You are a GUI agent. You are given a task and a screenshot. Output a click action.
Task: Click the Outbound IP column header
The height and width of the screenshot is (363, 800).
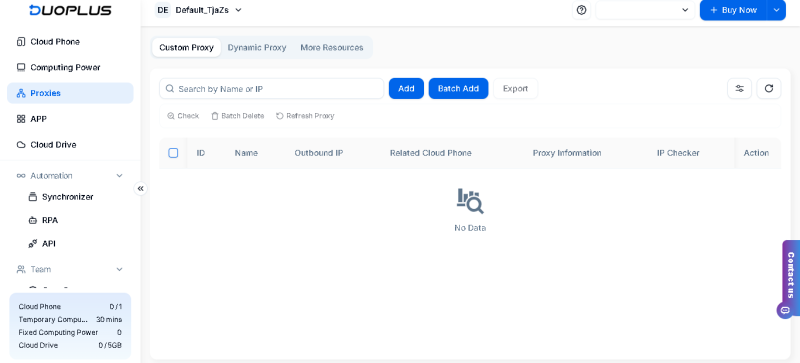tap(318, 153)
